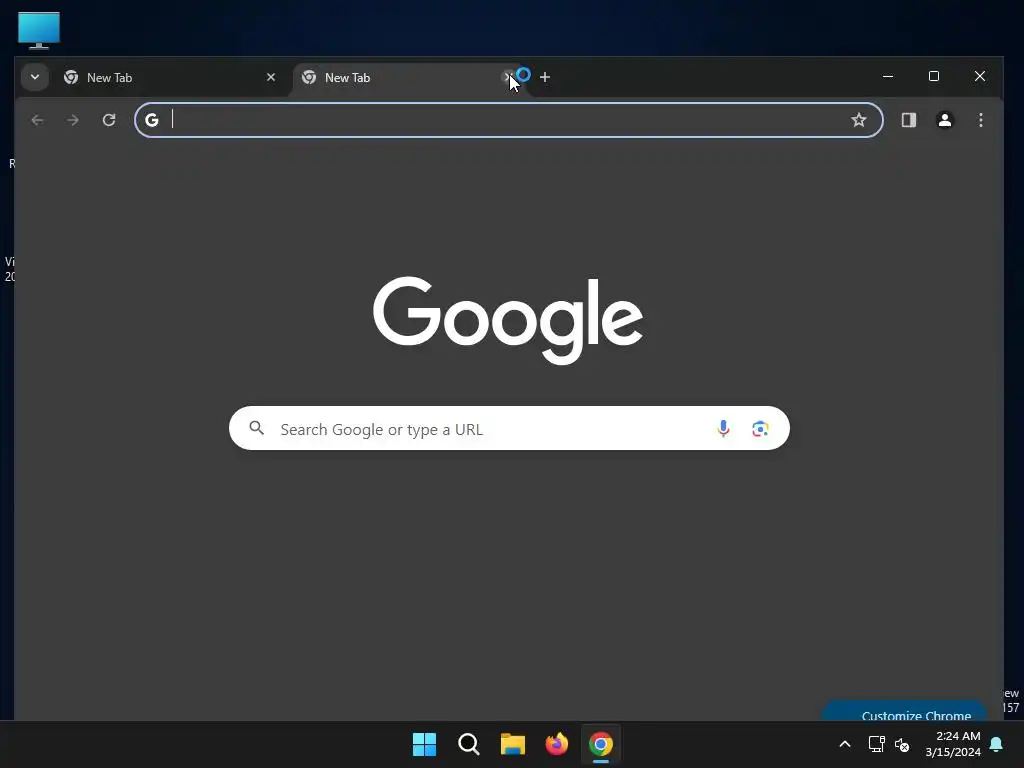This screenshot has width=1024, height=768.
Task: Click the magnifier icon in the search box
Action: (x=257, y=428)
